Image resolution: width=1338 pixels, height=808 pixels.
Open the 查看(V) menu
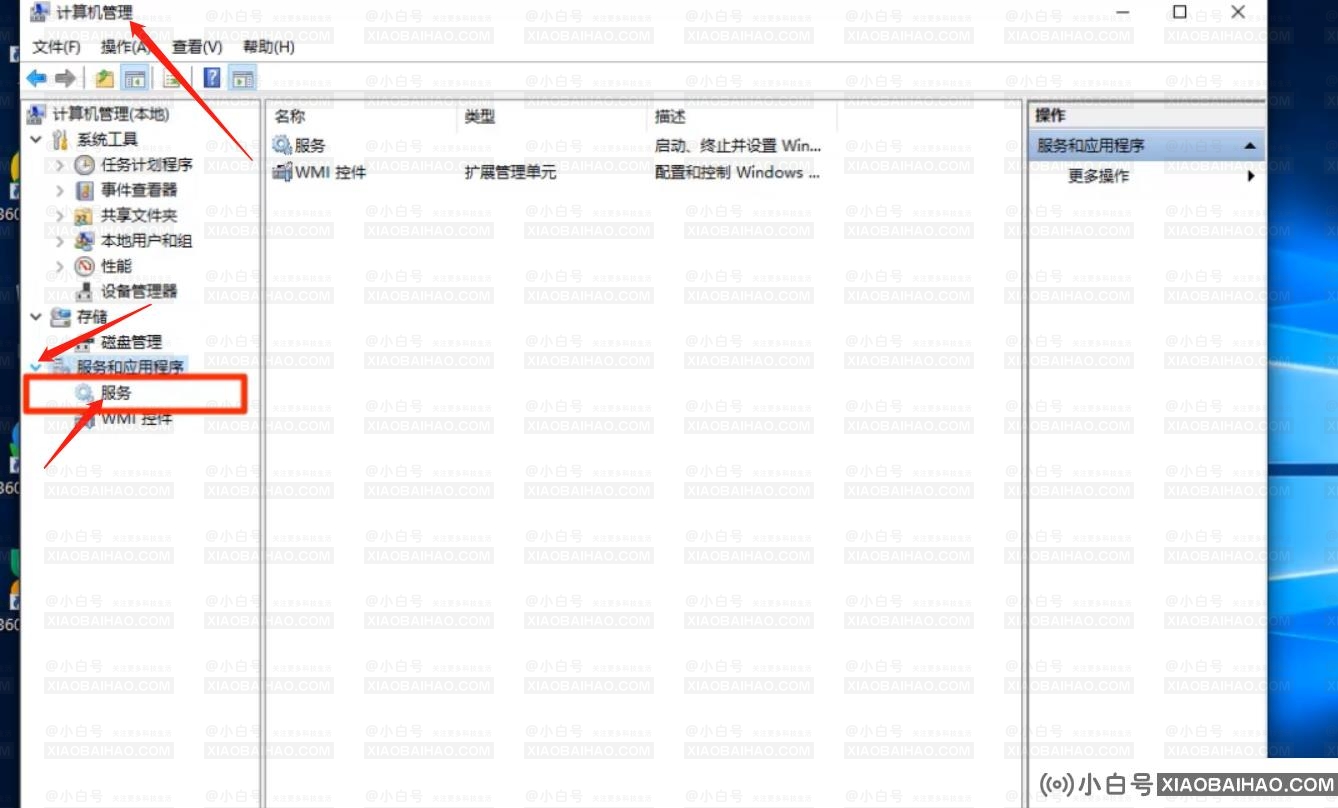click(x=197, y=47)
